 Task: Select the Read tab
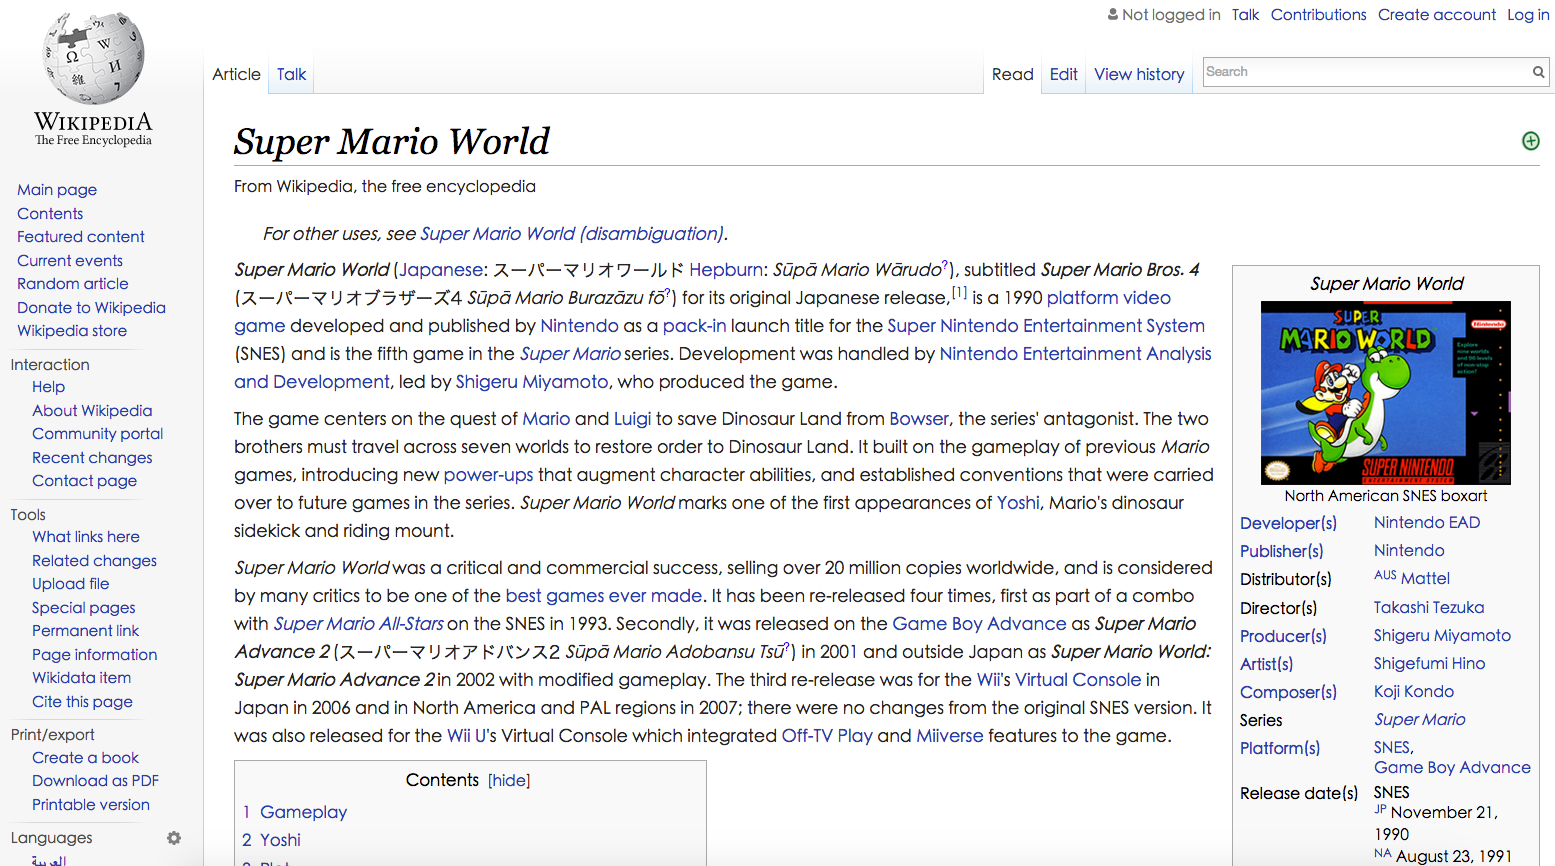1012,74
